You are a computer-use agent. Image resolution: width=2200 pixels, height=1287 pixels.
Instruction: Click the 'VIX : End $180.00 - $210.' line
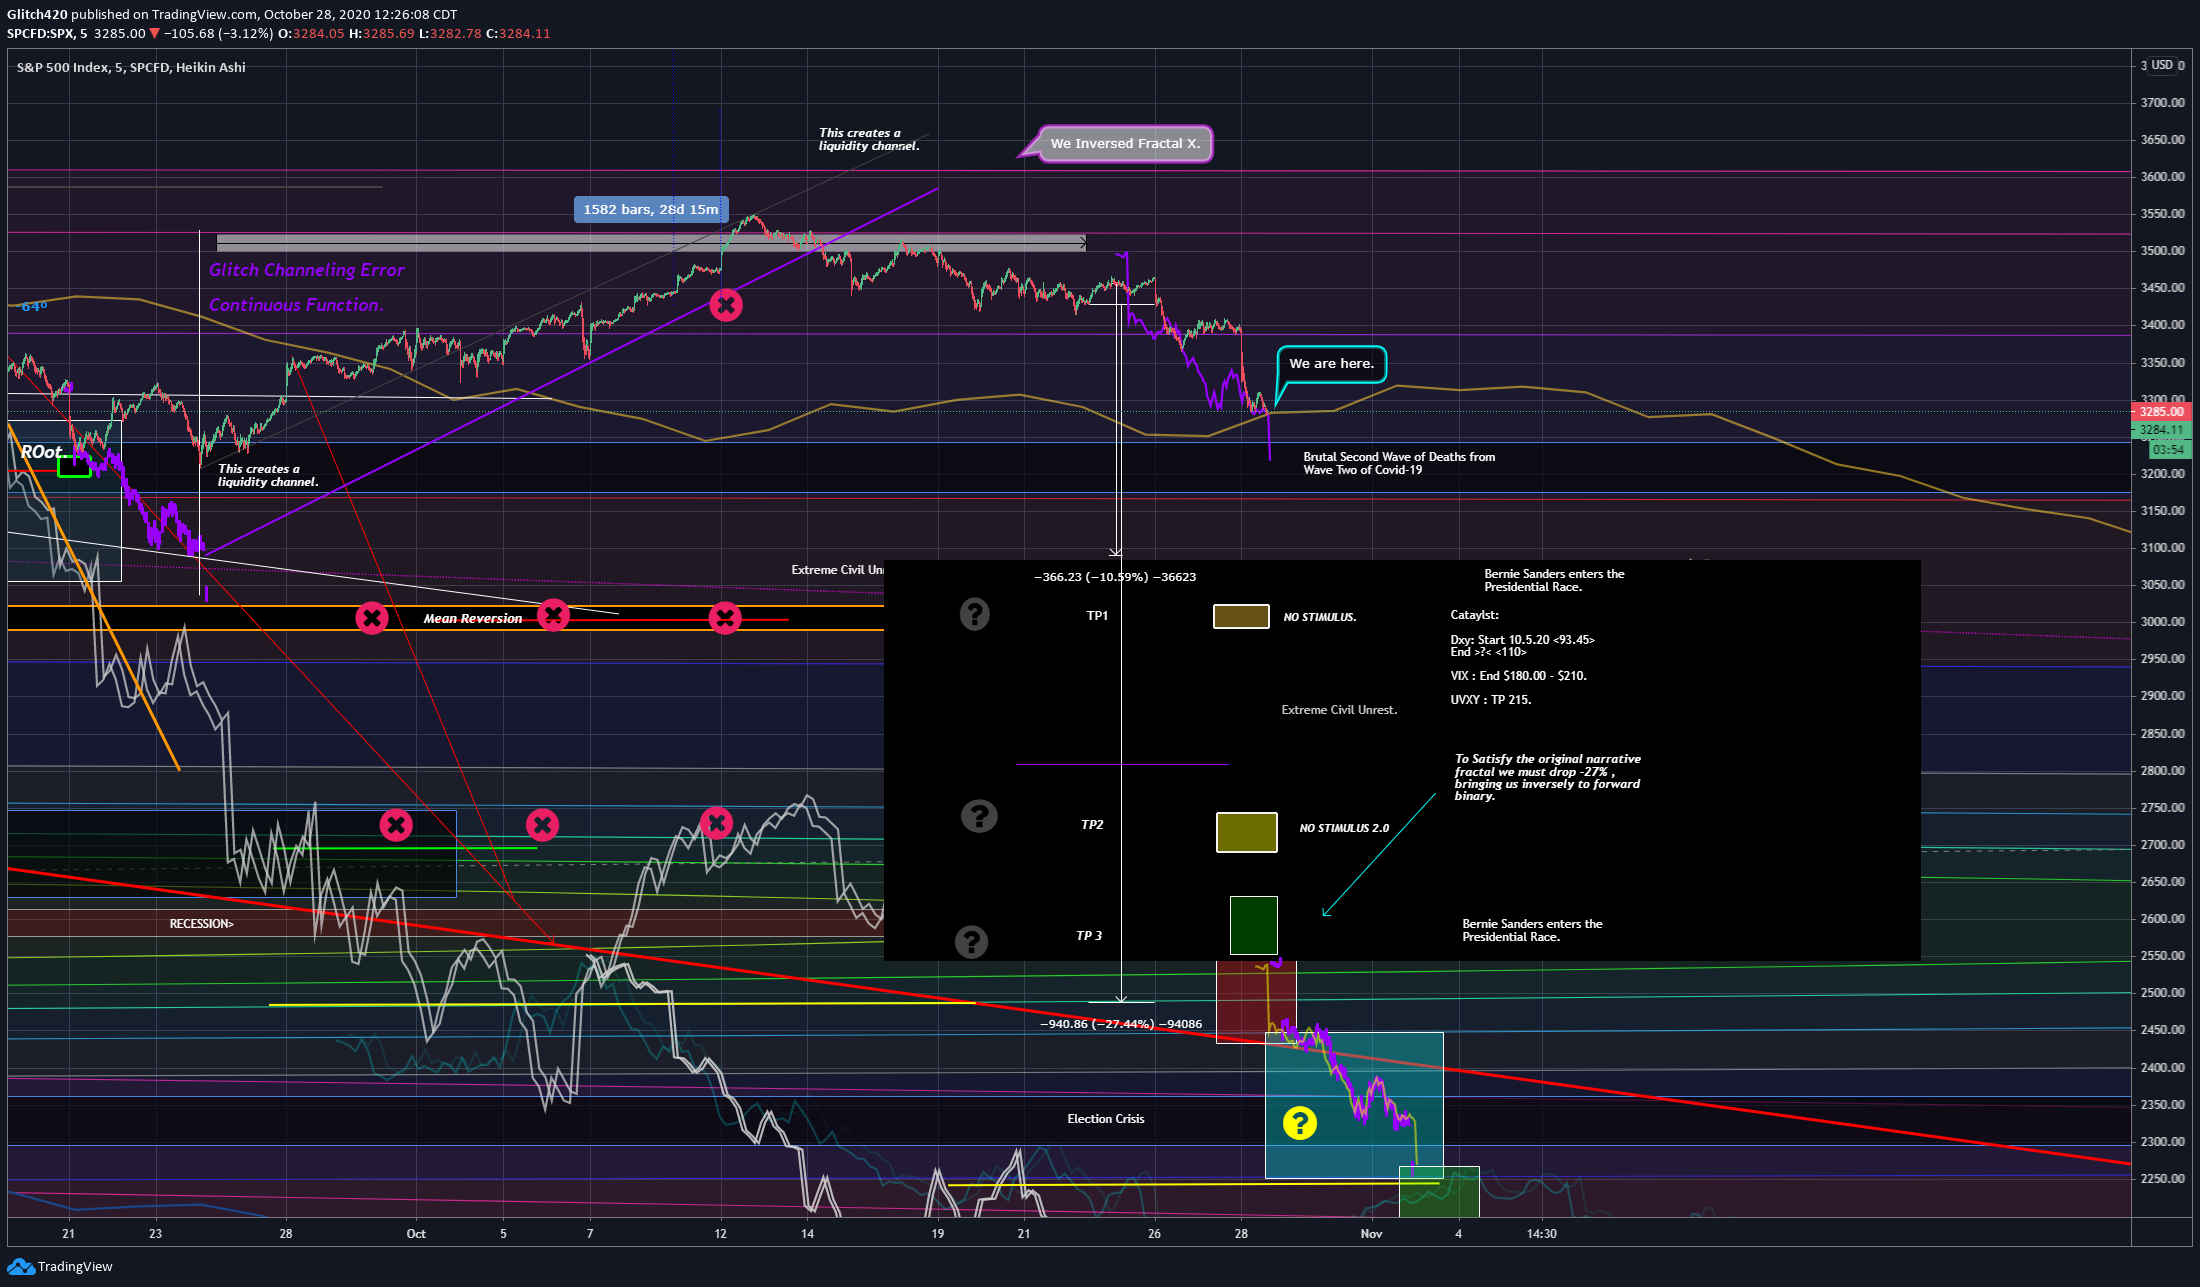tap(1518, 676)
